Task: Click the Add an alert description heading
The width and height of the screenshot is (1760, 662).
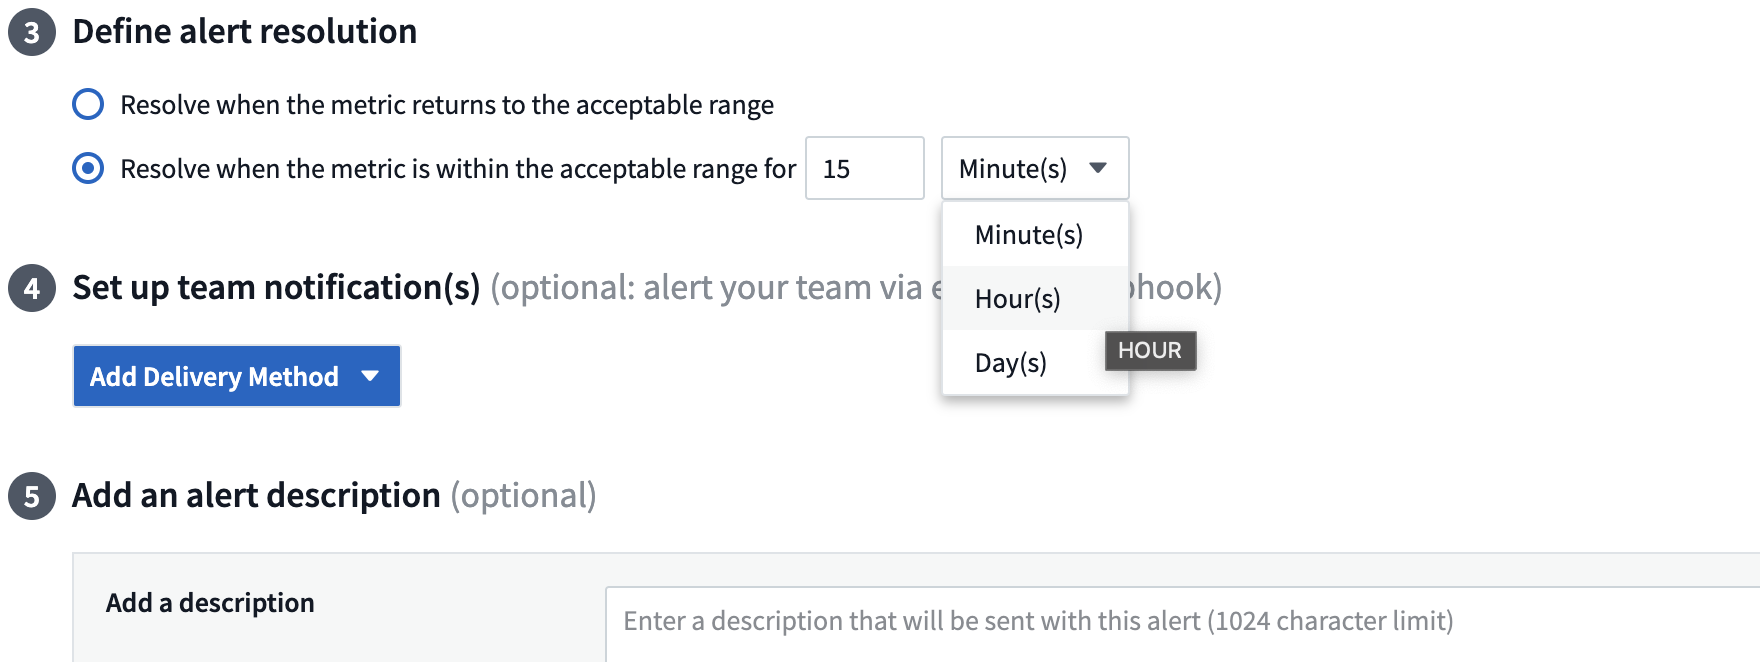Action: [256, 496]
